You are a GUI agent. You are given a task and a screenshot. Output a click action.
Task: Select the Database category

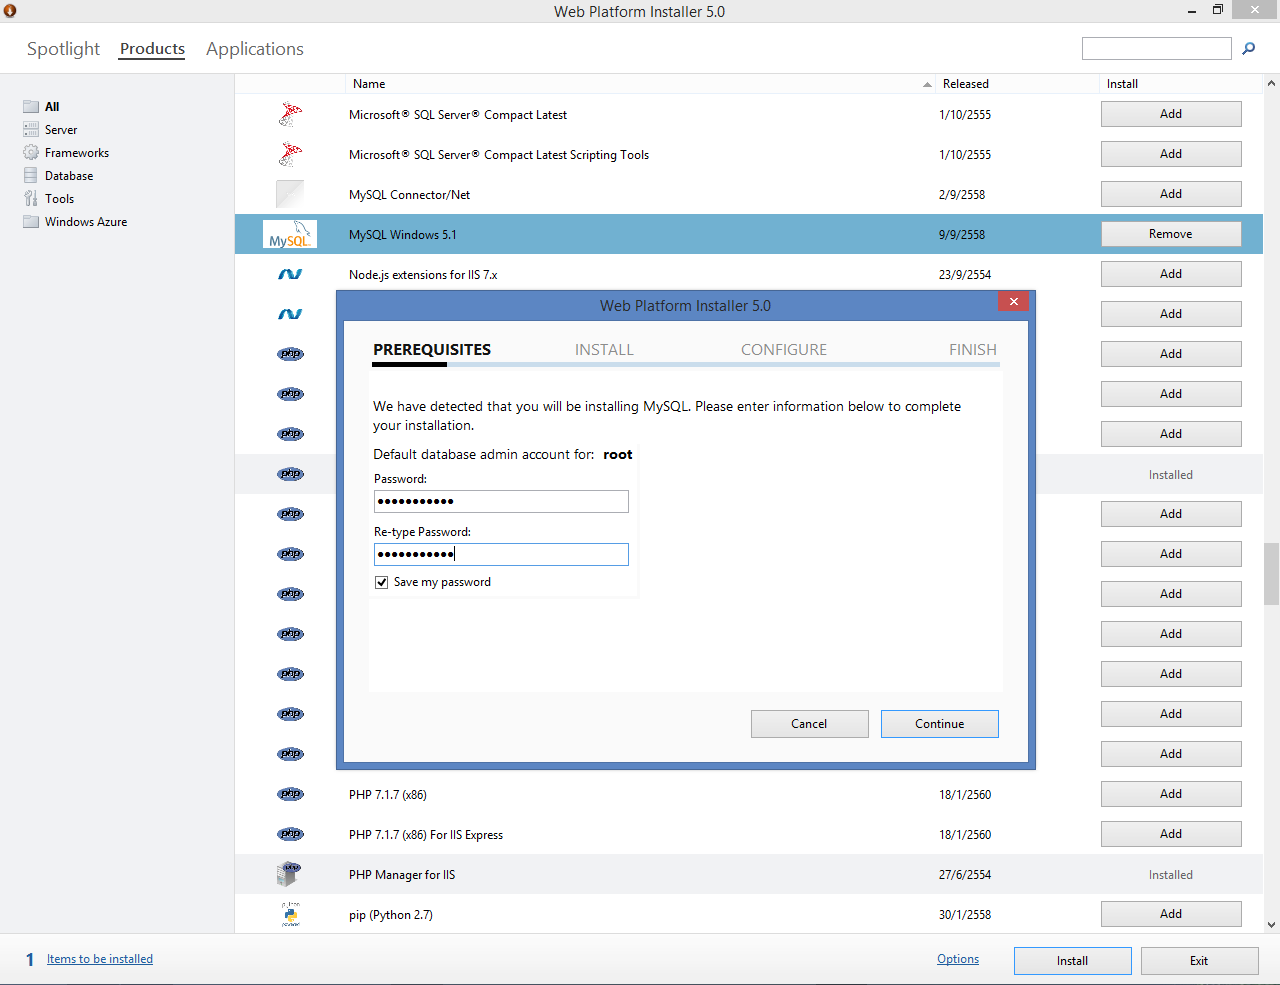coord(69,176)
